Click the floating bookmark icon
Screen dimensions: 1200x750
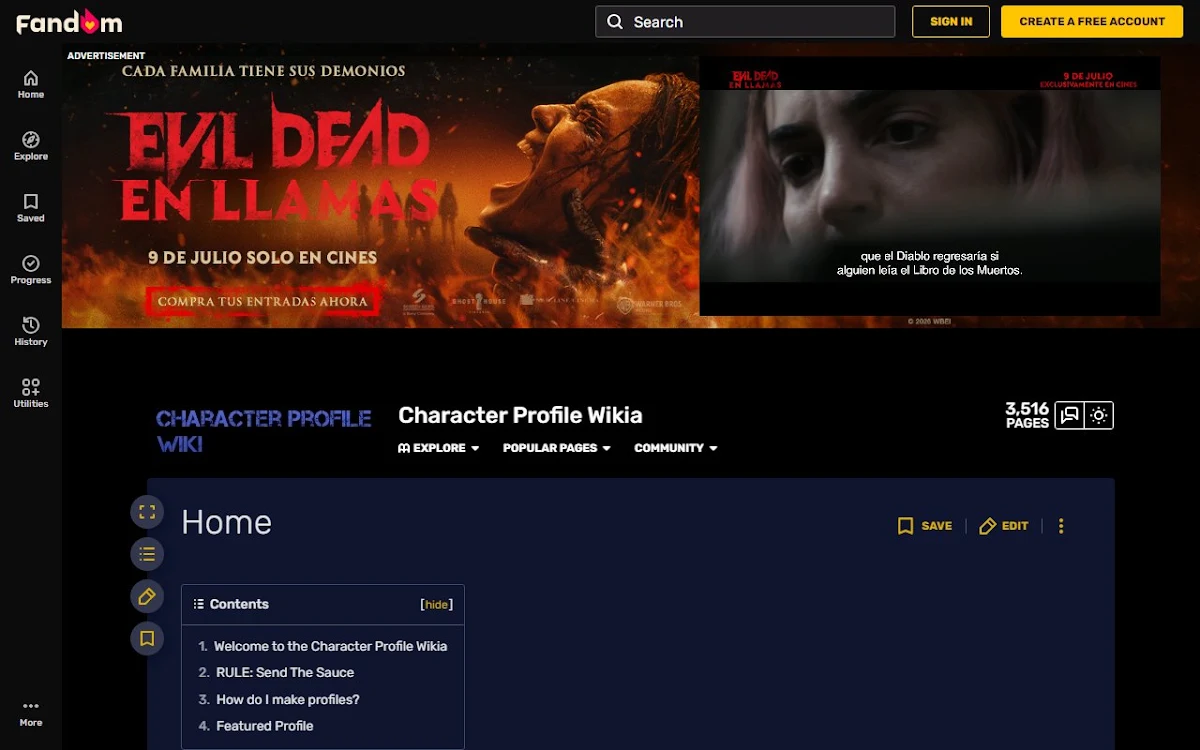click(147, 638)
